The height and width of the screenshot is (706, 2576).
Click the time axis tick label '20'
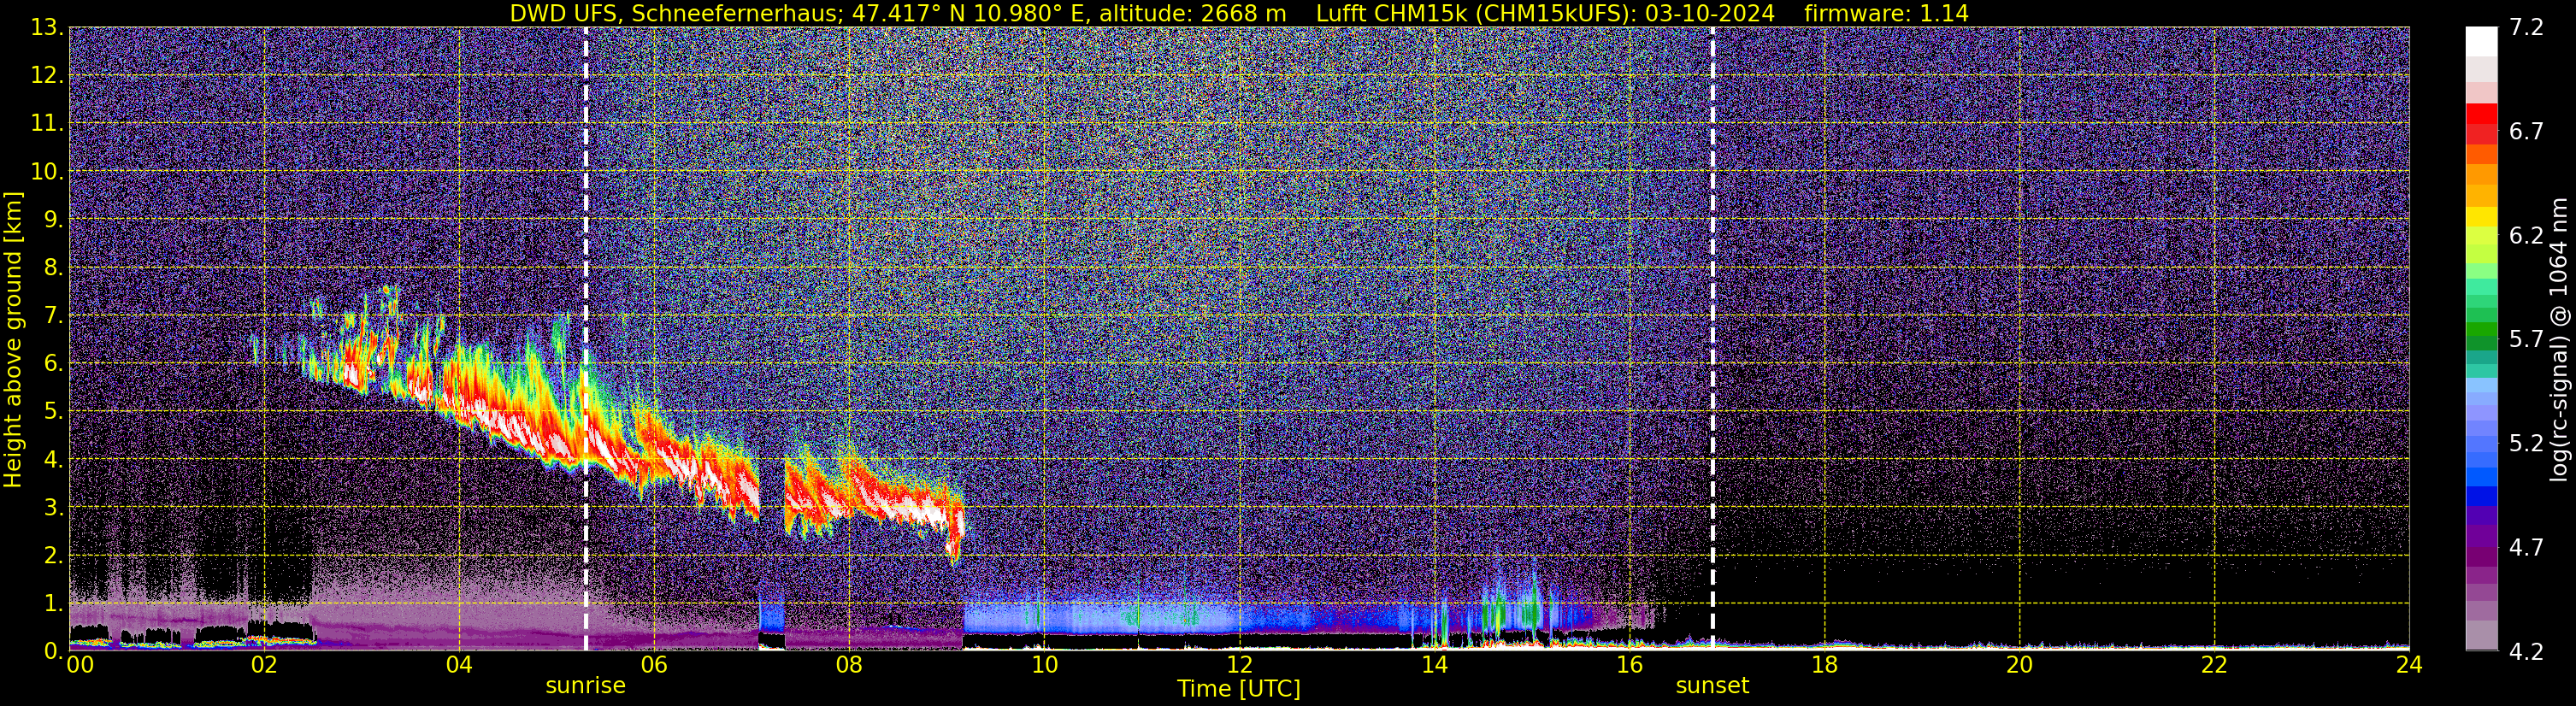2019,665
